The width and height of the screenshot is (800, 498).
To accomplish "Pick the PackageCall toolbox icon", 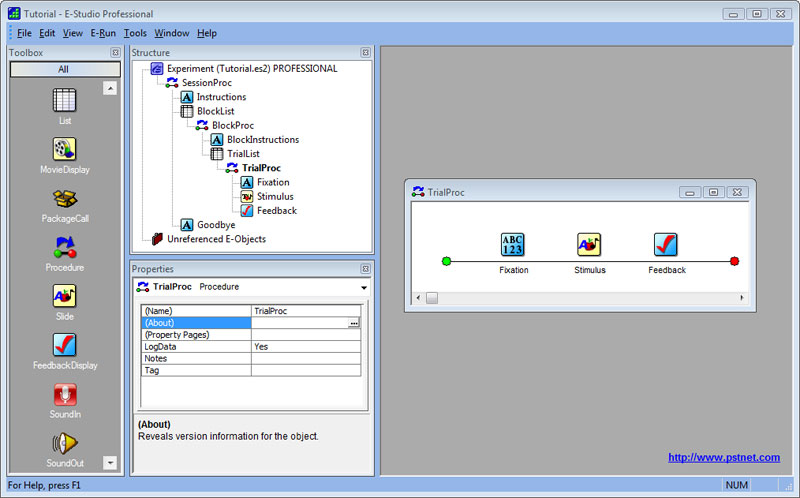I will (x=65, y=199).
